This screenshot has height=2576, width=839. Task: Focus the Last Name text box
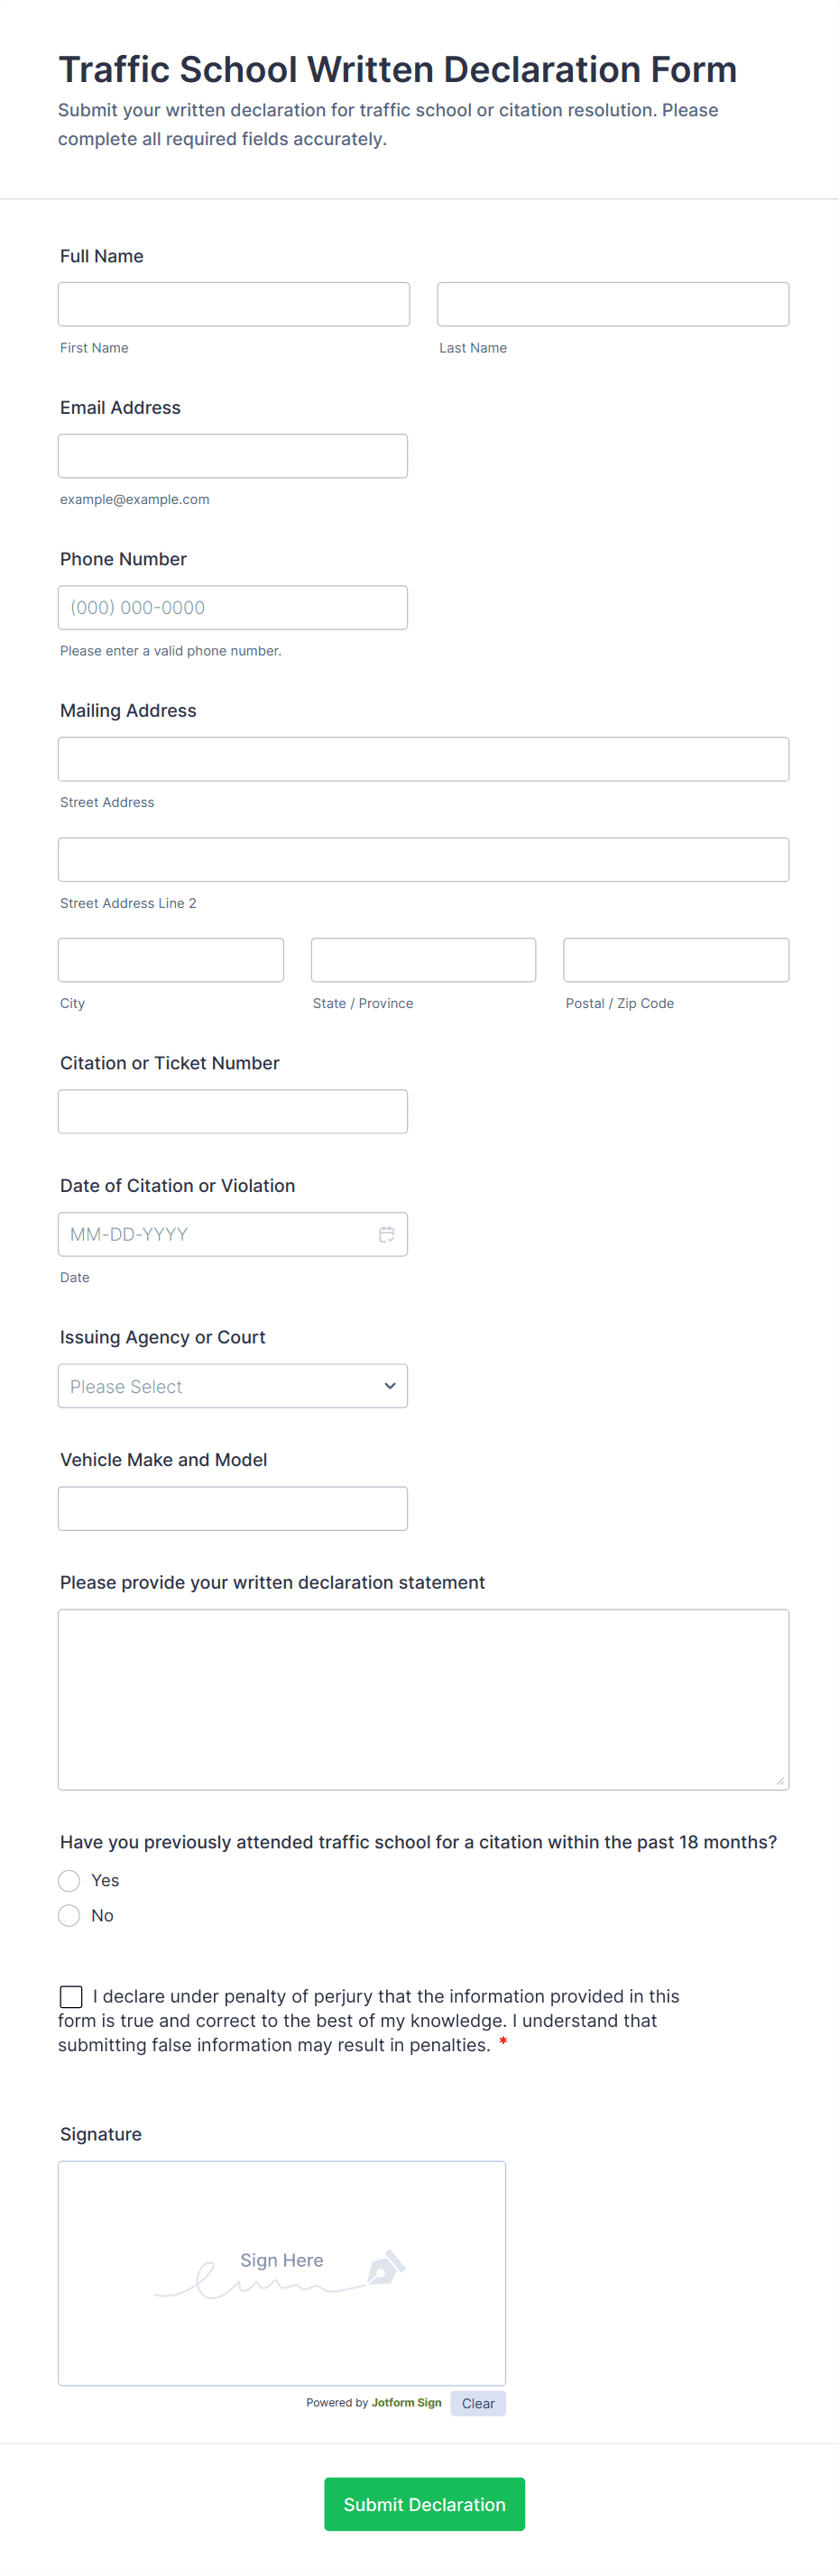pyautogui.click(x=612, y=304)
